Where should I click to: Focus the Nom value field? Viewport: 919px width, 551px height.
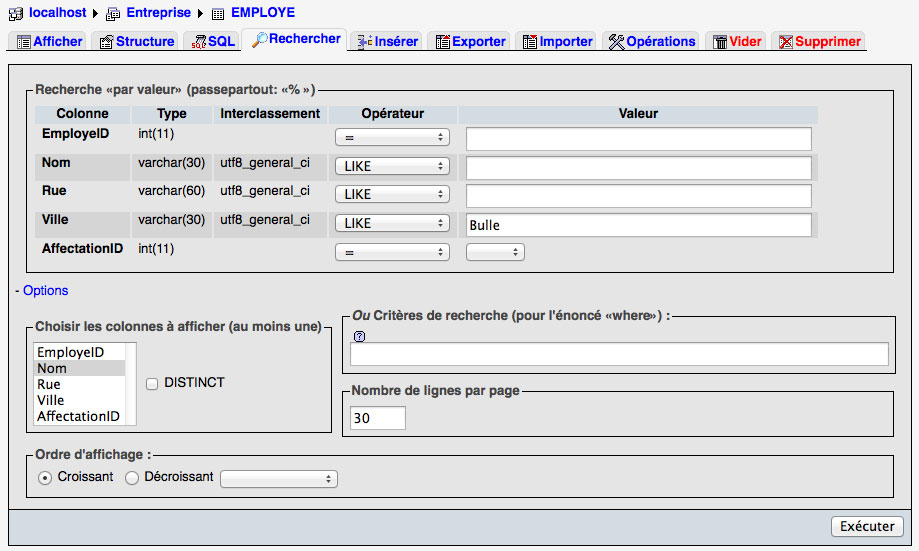(639, 168)
